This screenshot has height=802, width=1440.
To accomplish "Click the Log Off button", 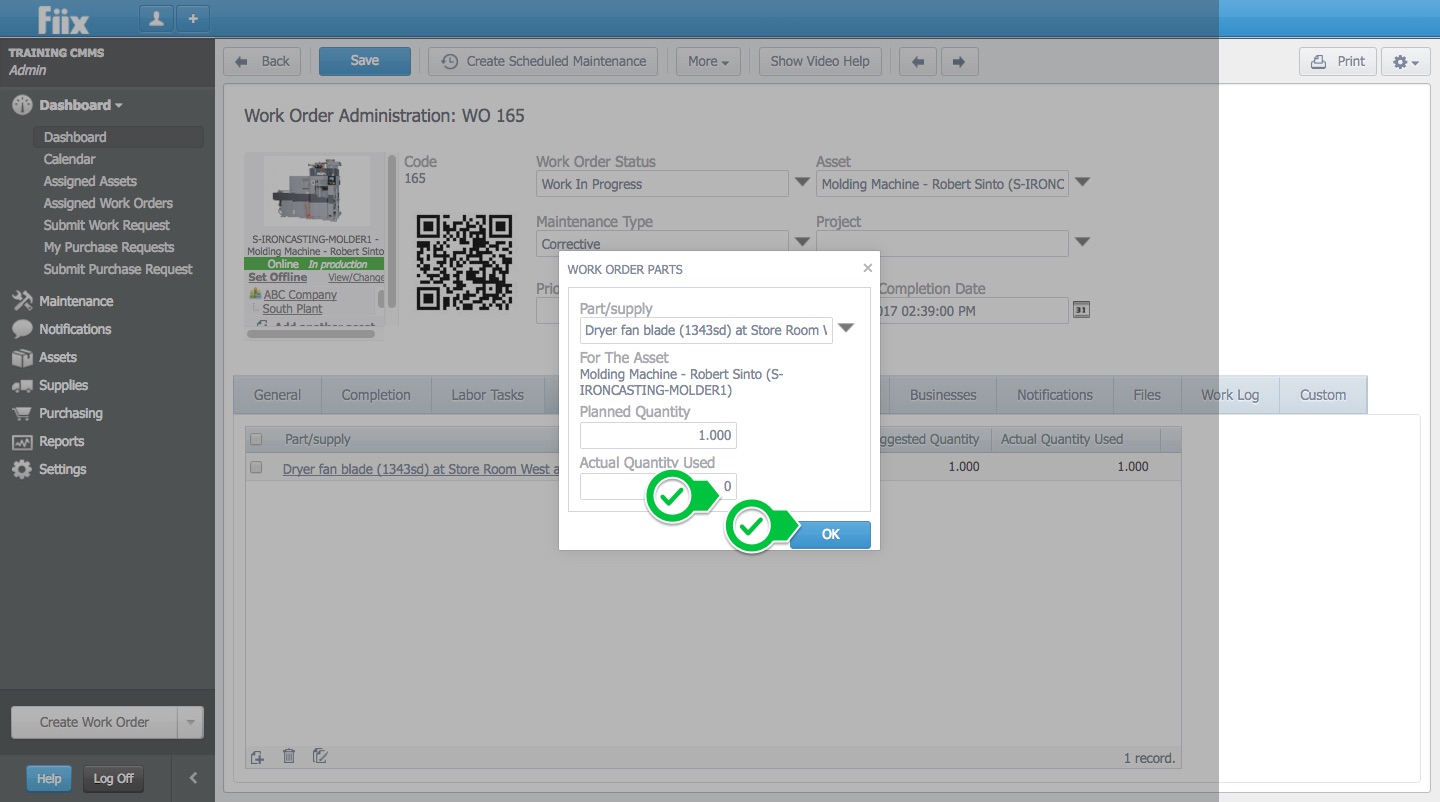I will coord(113,778).
